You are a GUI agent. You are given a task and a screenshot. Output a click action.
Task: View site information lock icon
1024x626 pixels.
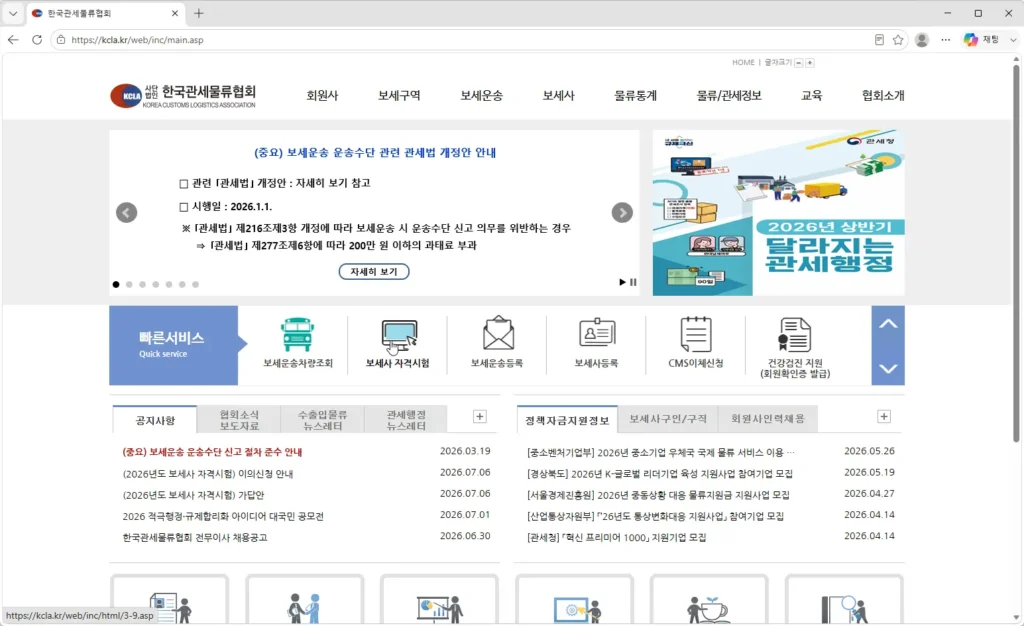[x=61, y=40]
